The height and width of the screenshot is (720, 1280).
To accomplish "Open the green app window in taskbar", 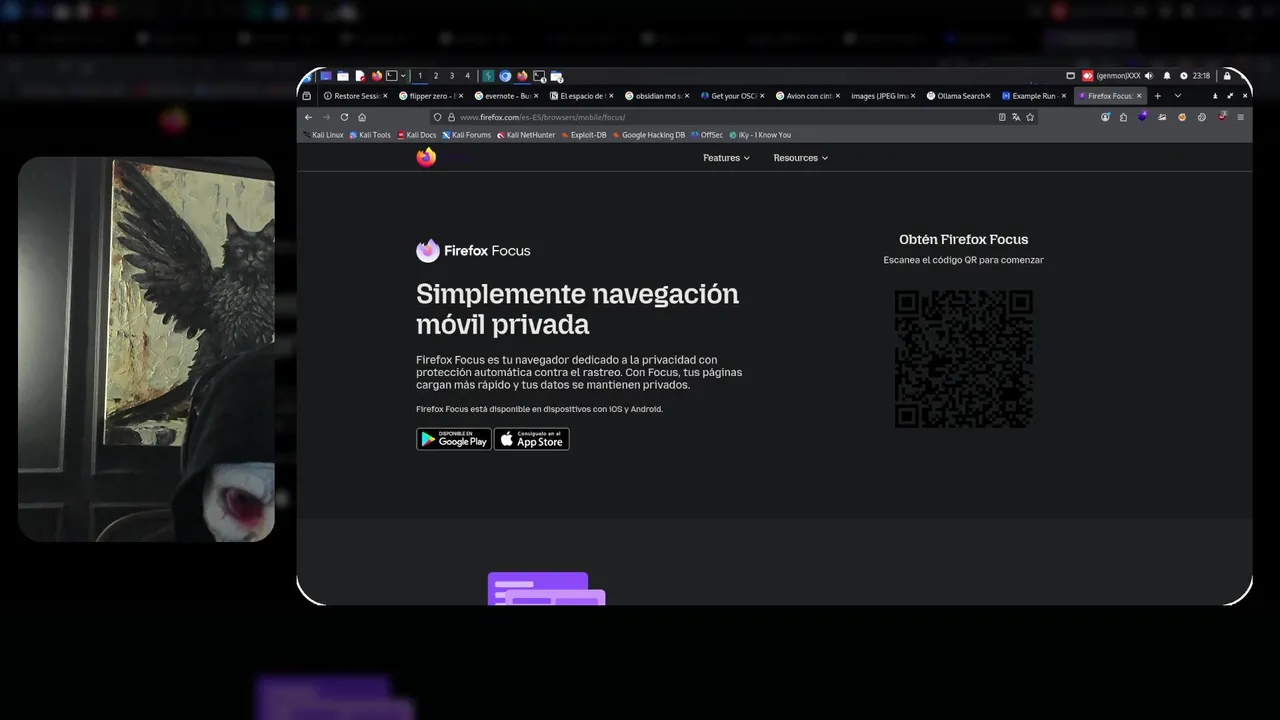I will click(x=488, y=76).
